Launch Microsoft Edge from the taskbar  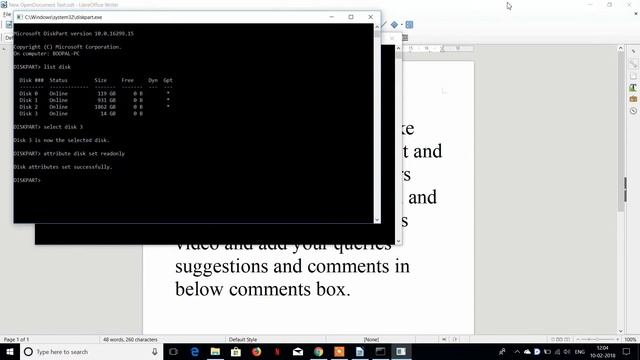[195, 351]
